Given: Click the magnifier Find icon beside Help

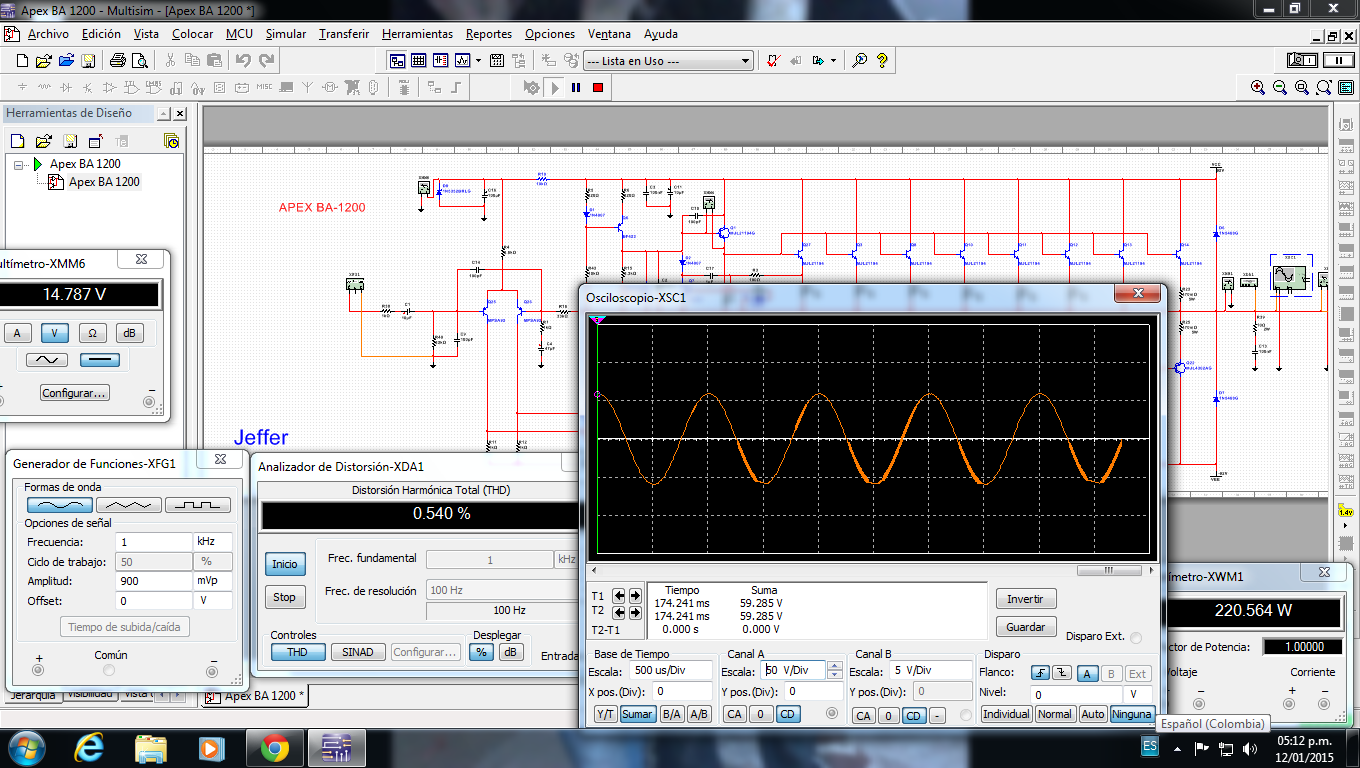Looking at the screenshot, I should [x=859, y=60].
